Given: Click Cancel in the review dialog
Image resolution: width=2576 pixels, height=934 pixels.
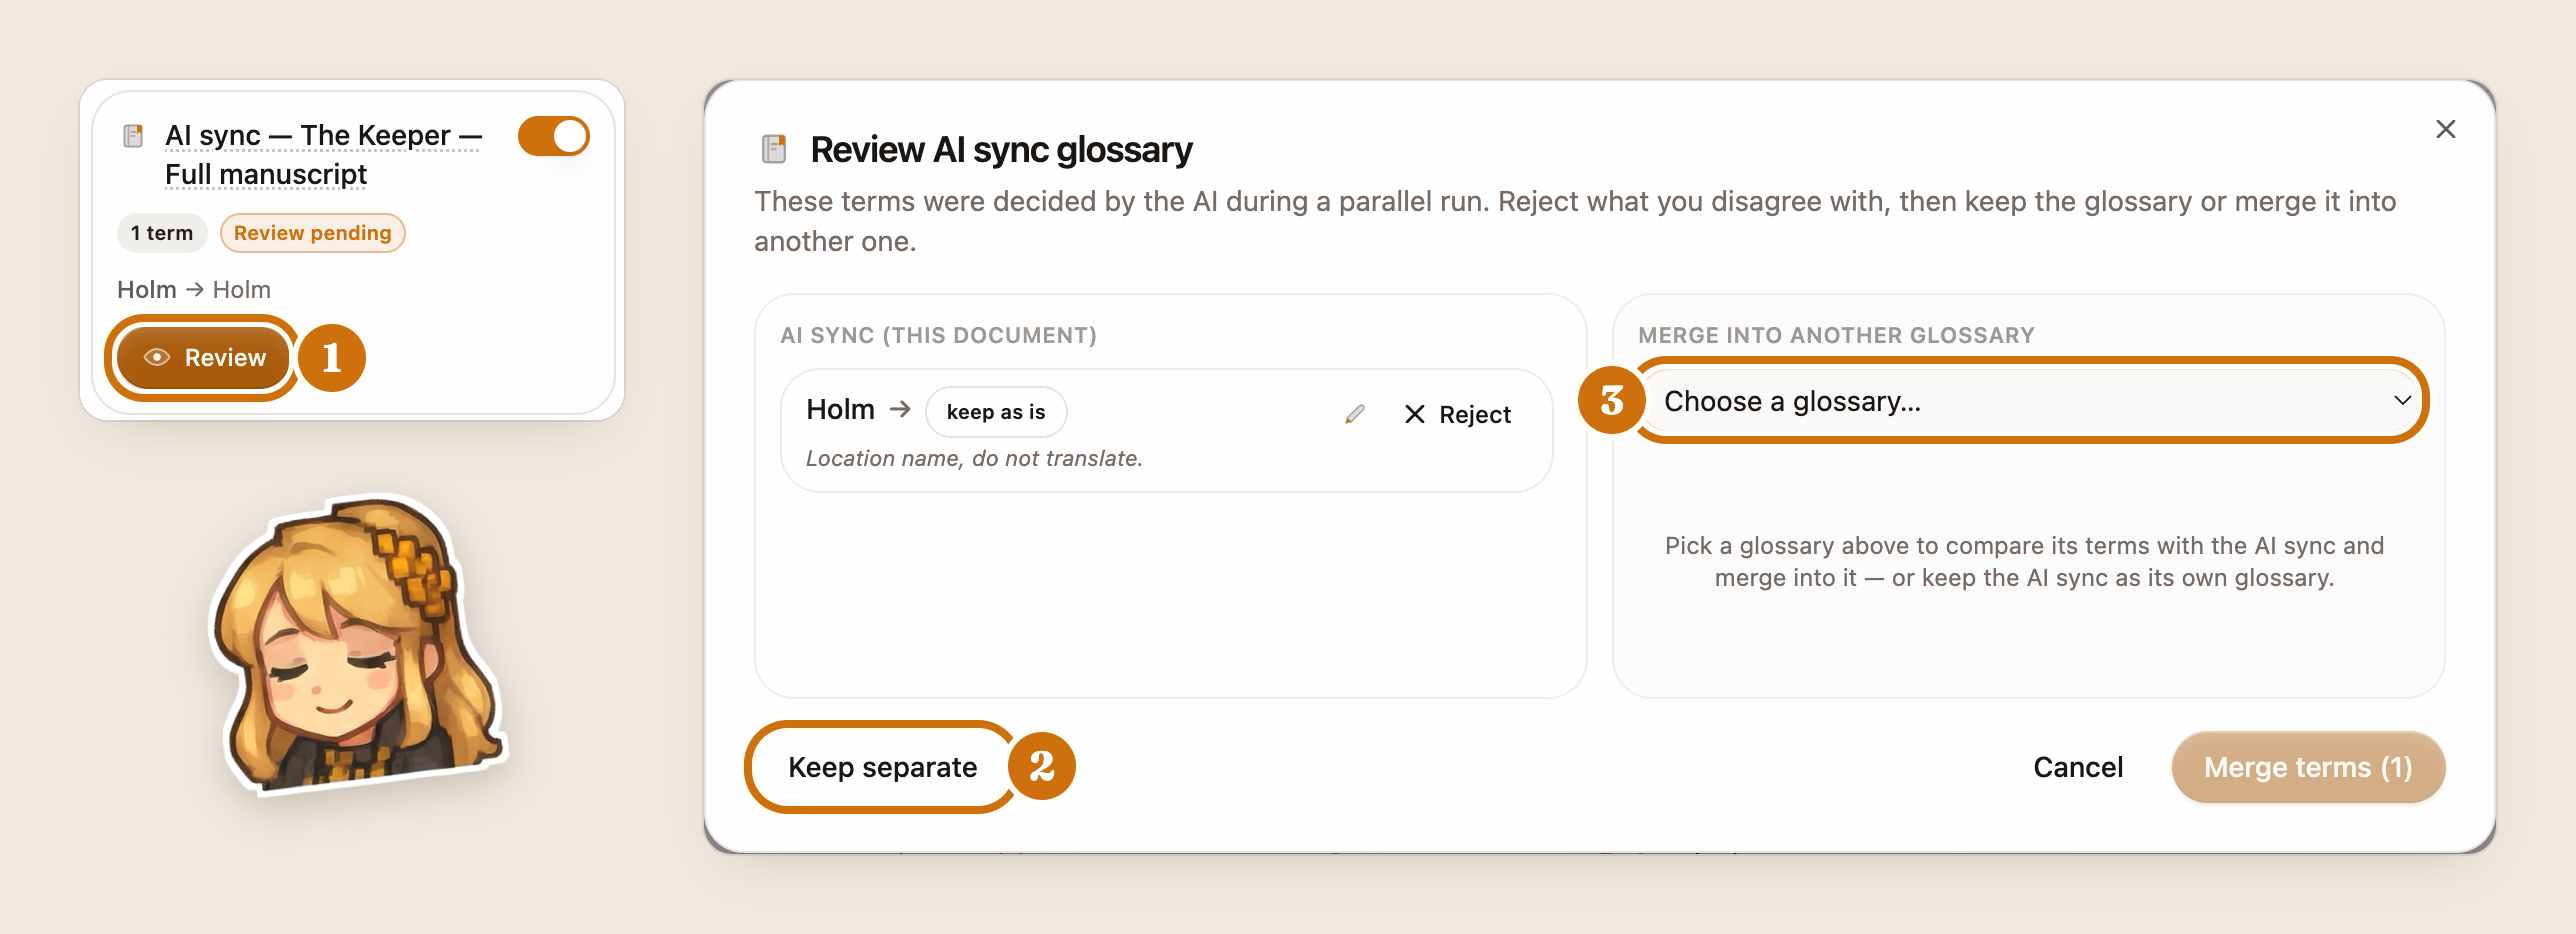Looking at the screenshot, I should click(x=2077, y=767).
